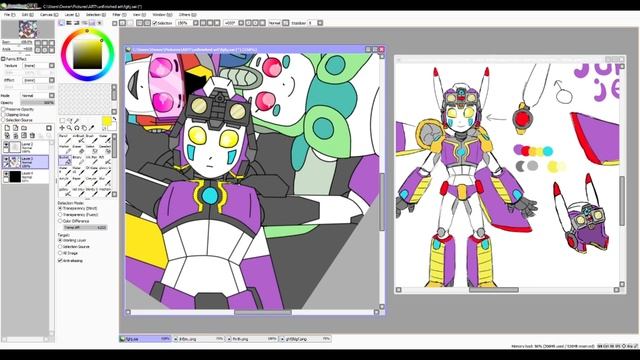
Task: Enable Preserve Opacity checkbox
Action: click(3, 109)
